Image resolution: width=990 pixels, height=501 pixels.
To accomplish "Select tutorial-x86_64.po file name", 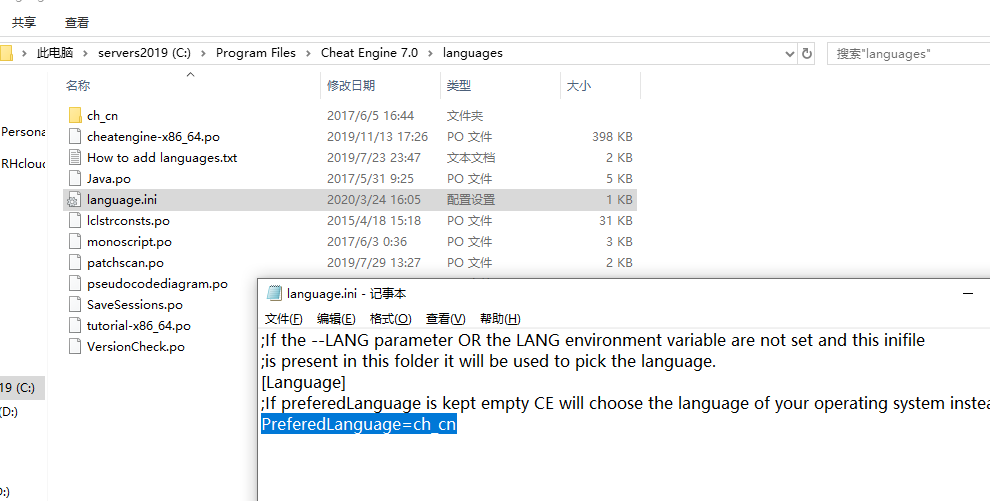I will [x=139, y=326].
